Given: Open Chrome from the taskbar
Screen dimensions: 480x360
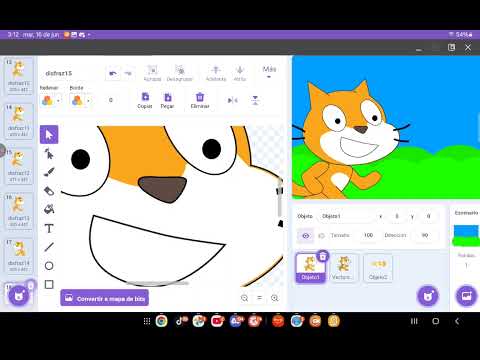Looking at the screenshot, I should coord(162,321).
